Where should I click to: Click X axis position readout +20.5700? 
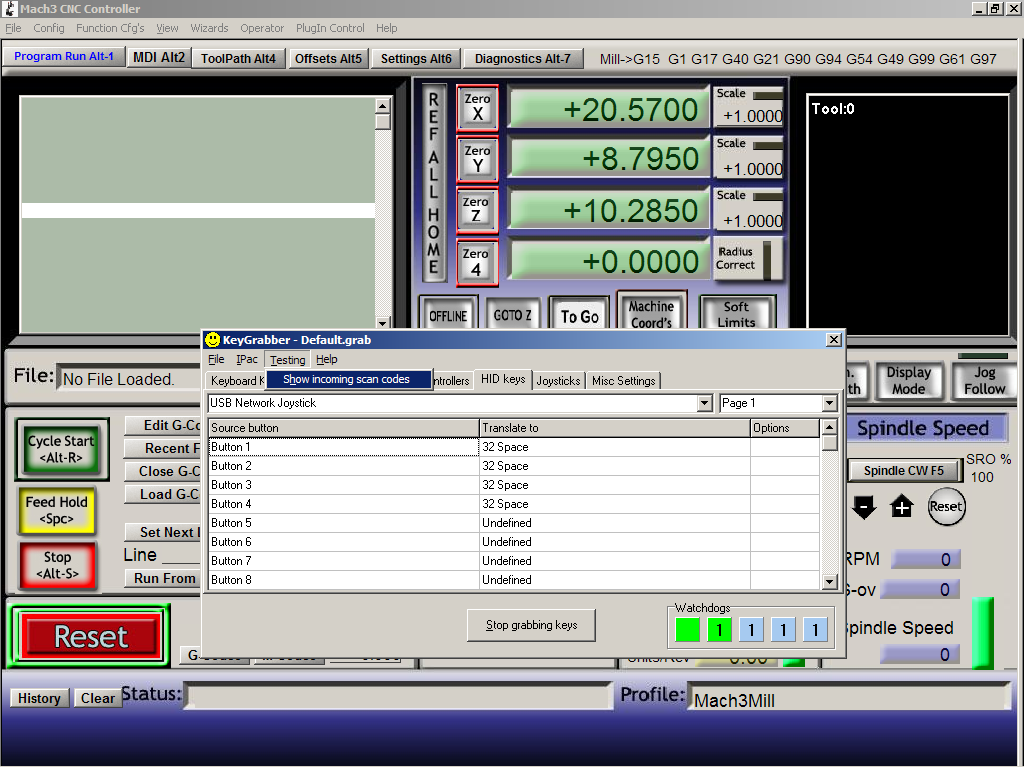[609, 108]
